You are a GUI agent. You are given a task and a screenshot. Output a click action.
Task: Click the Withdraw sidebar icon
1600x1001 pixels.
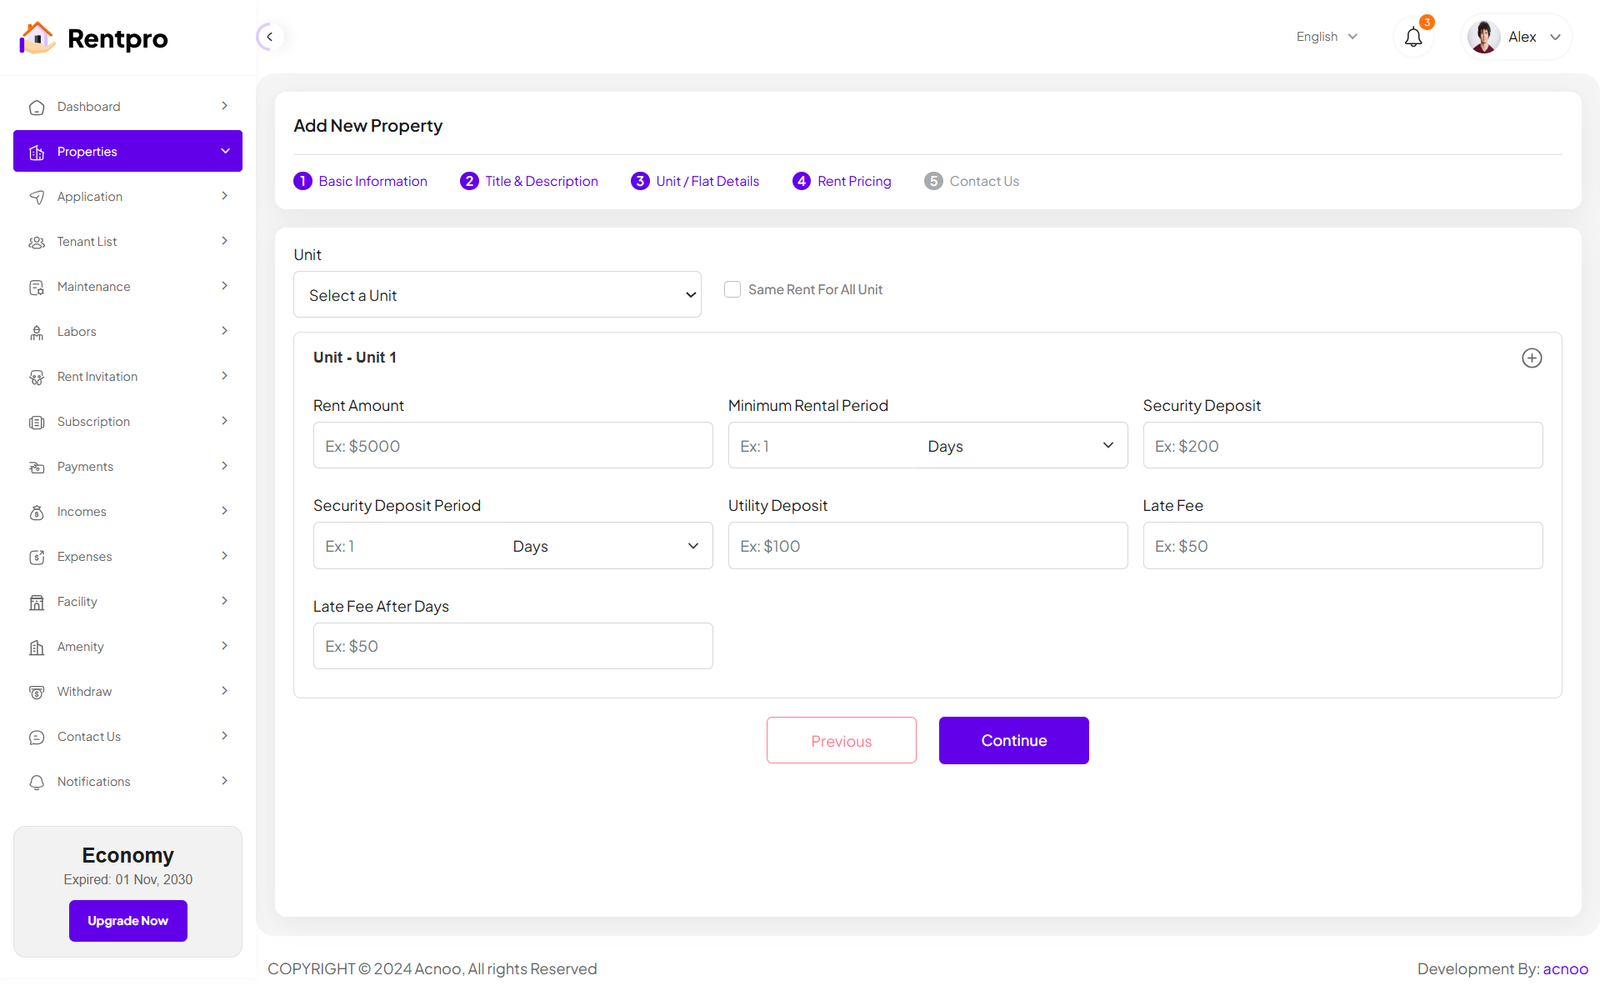37,692
